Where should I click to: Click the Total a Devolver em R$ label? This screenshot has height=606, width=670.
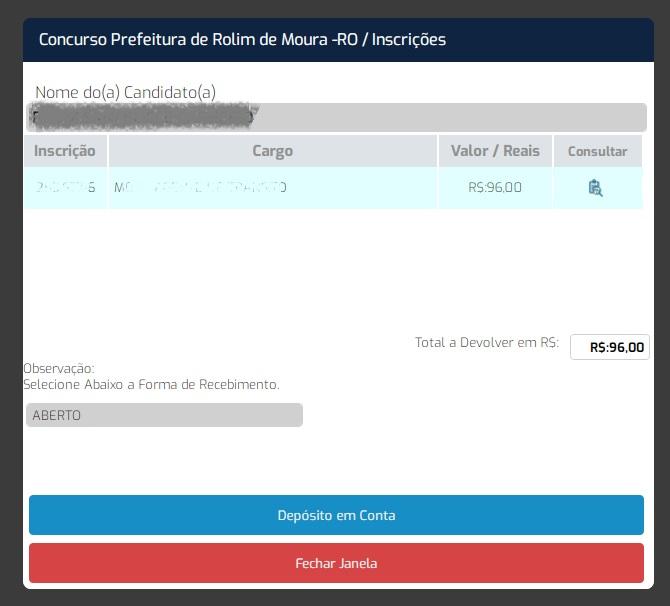point(487,343)
